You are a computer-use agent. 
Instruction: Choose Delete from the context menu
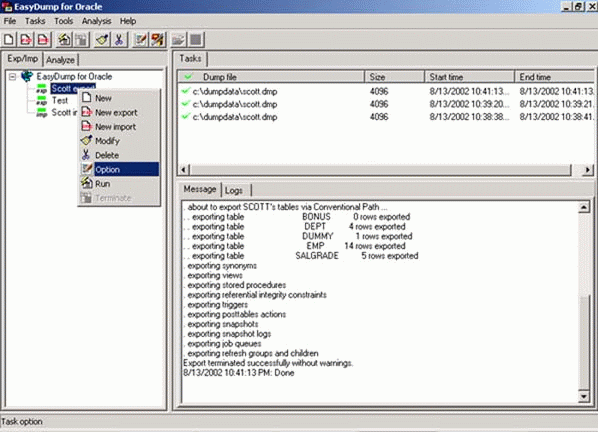click(x=119, y=155)
